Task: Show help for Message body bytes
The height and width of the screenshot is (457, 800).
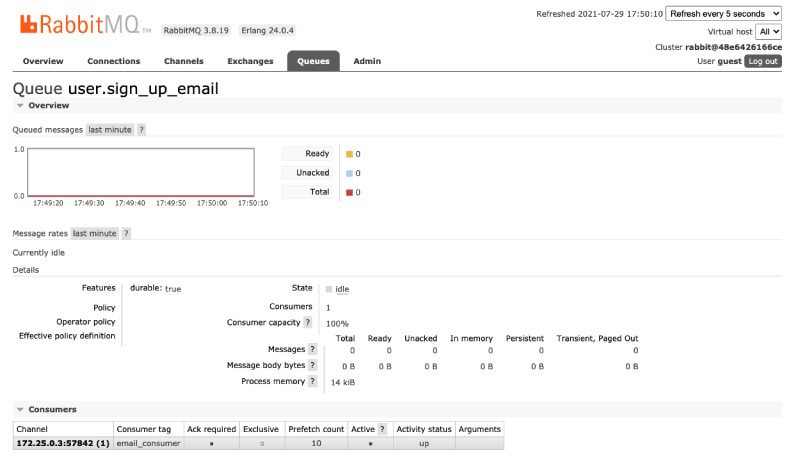Action: coord(312,365)
